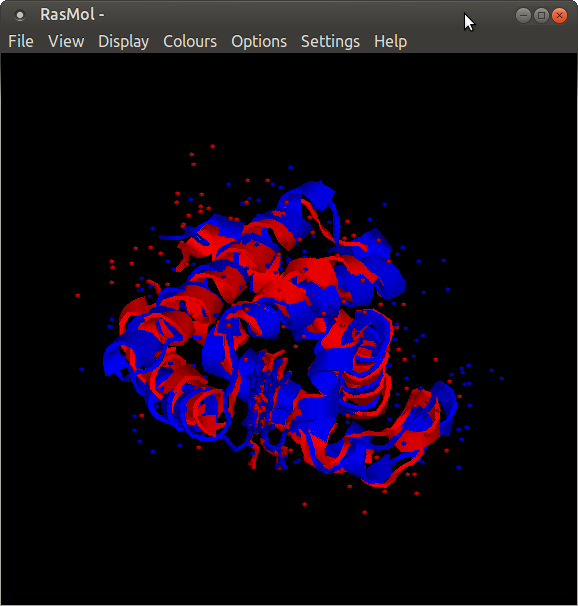Open the File menu
Screen dimensions: 578x606
tap(21, 41)
